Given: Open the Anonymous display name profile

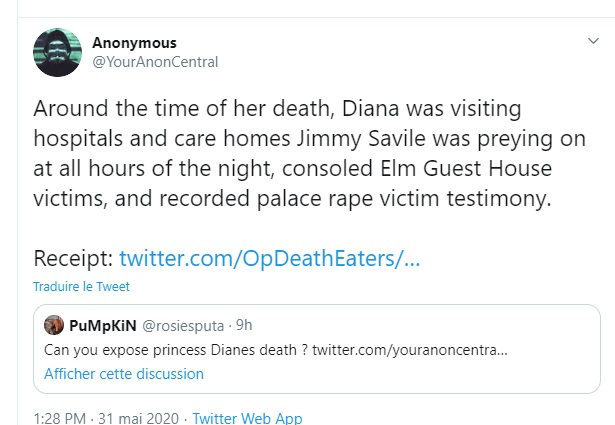Looking at the screenshot, I should (x=134, y=43).
